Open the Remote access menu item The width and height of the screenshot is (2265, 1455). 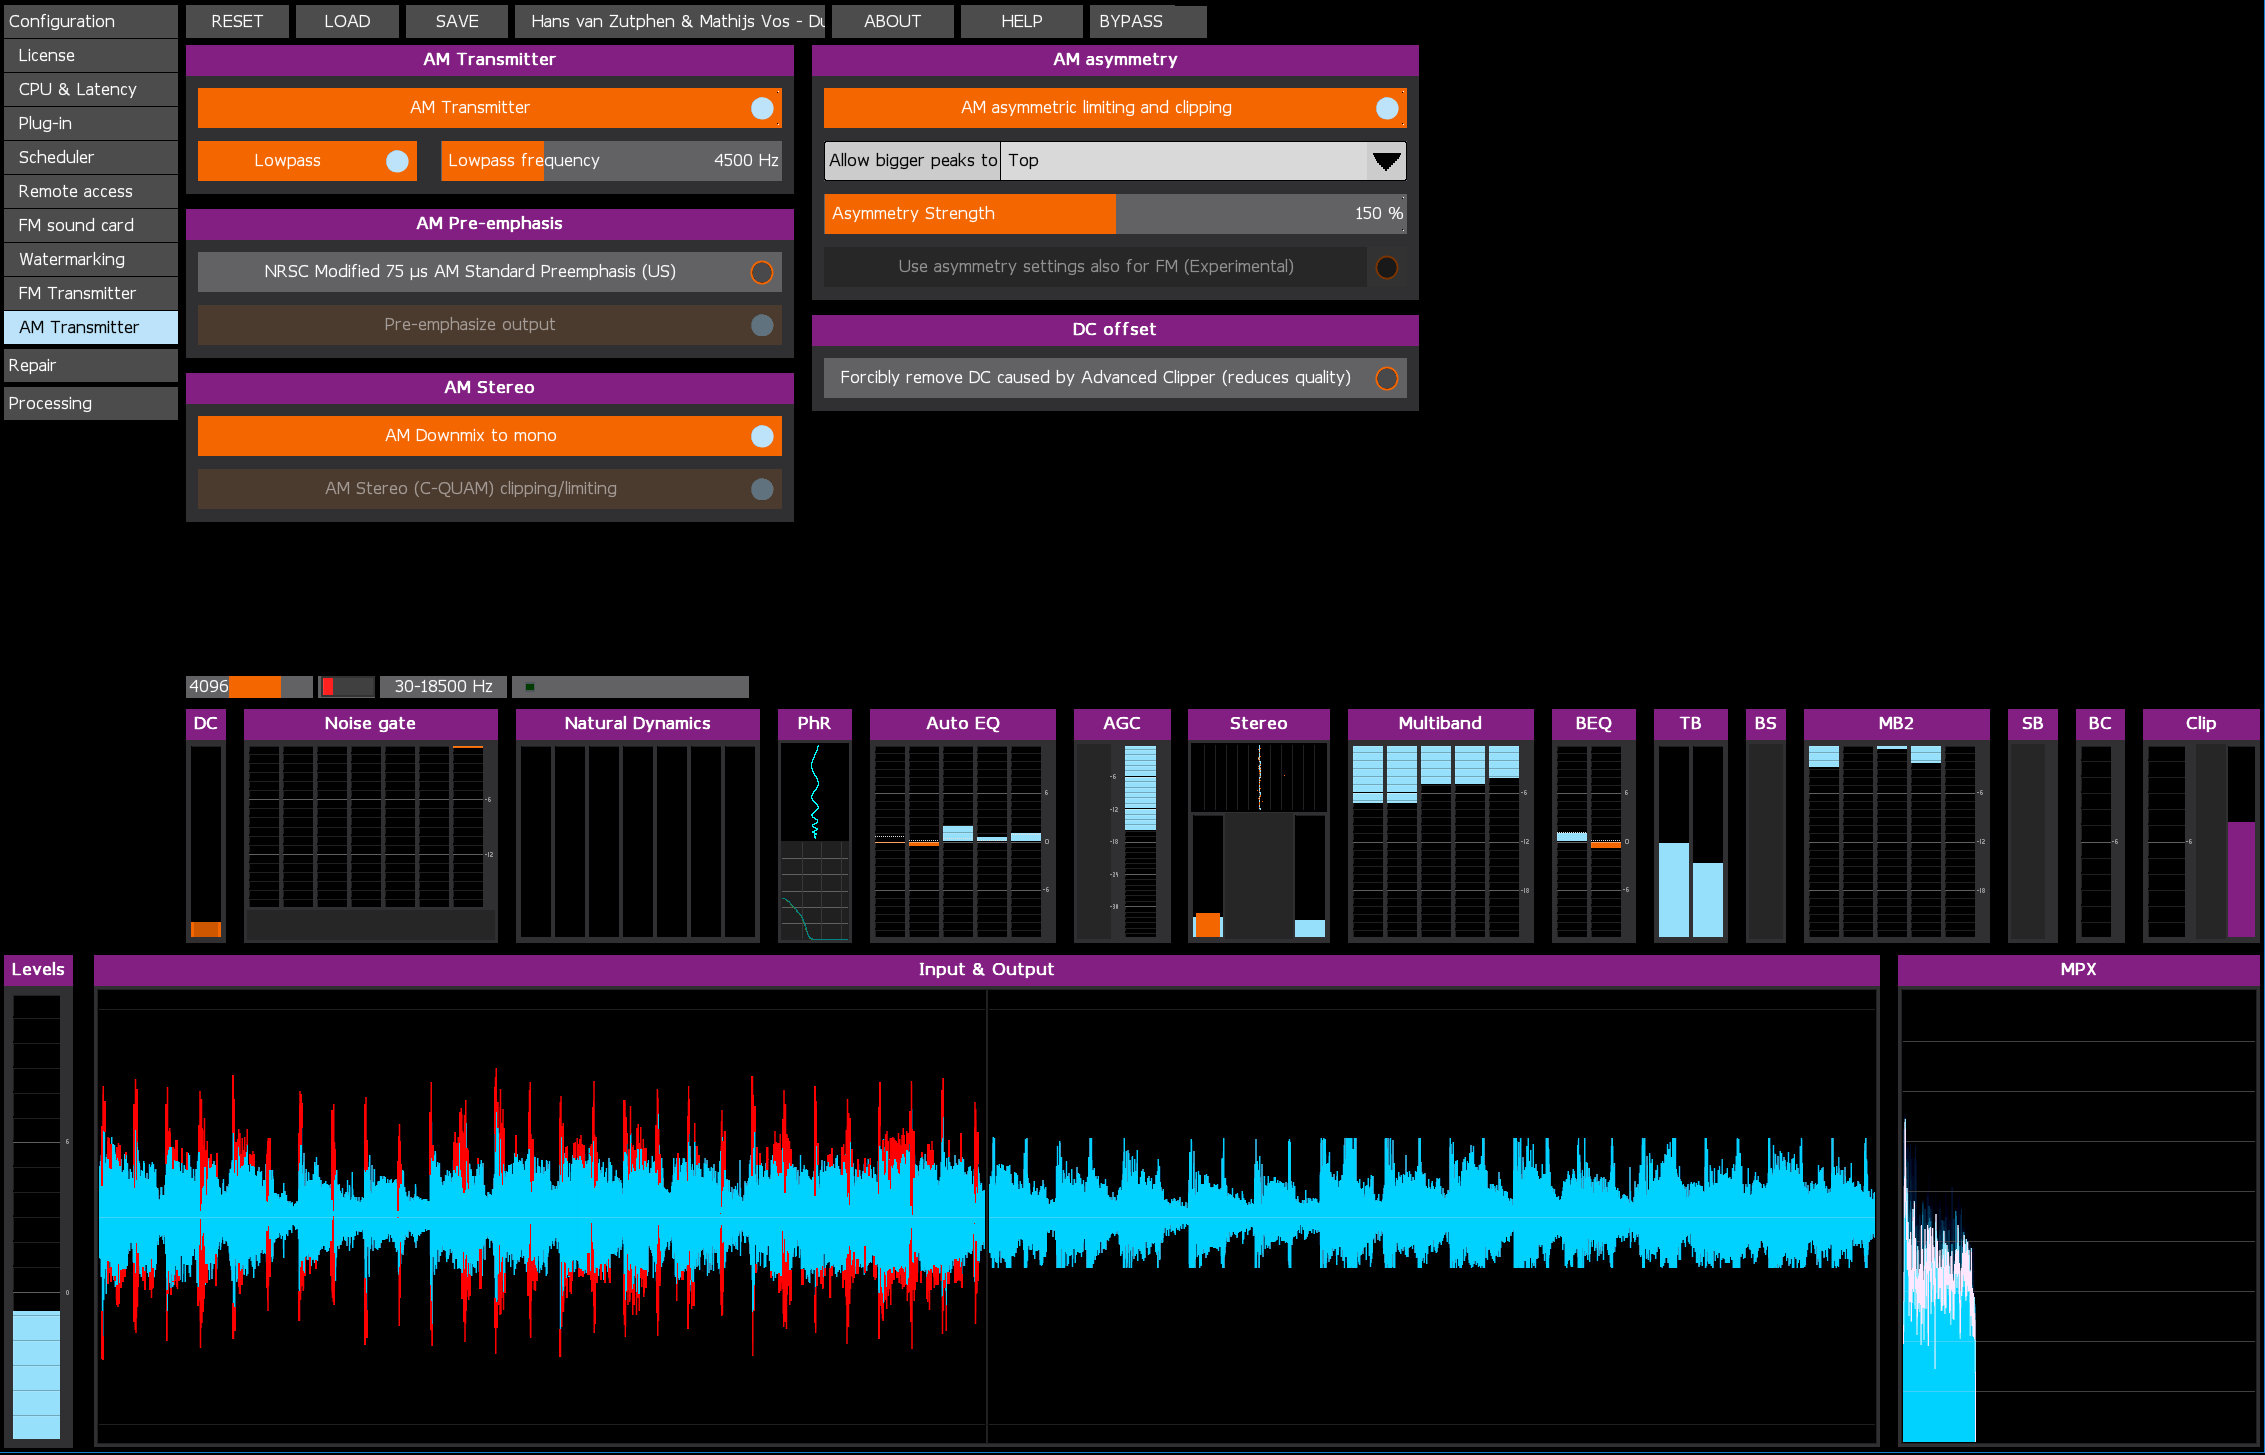[x=90, y=192]
